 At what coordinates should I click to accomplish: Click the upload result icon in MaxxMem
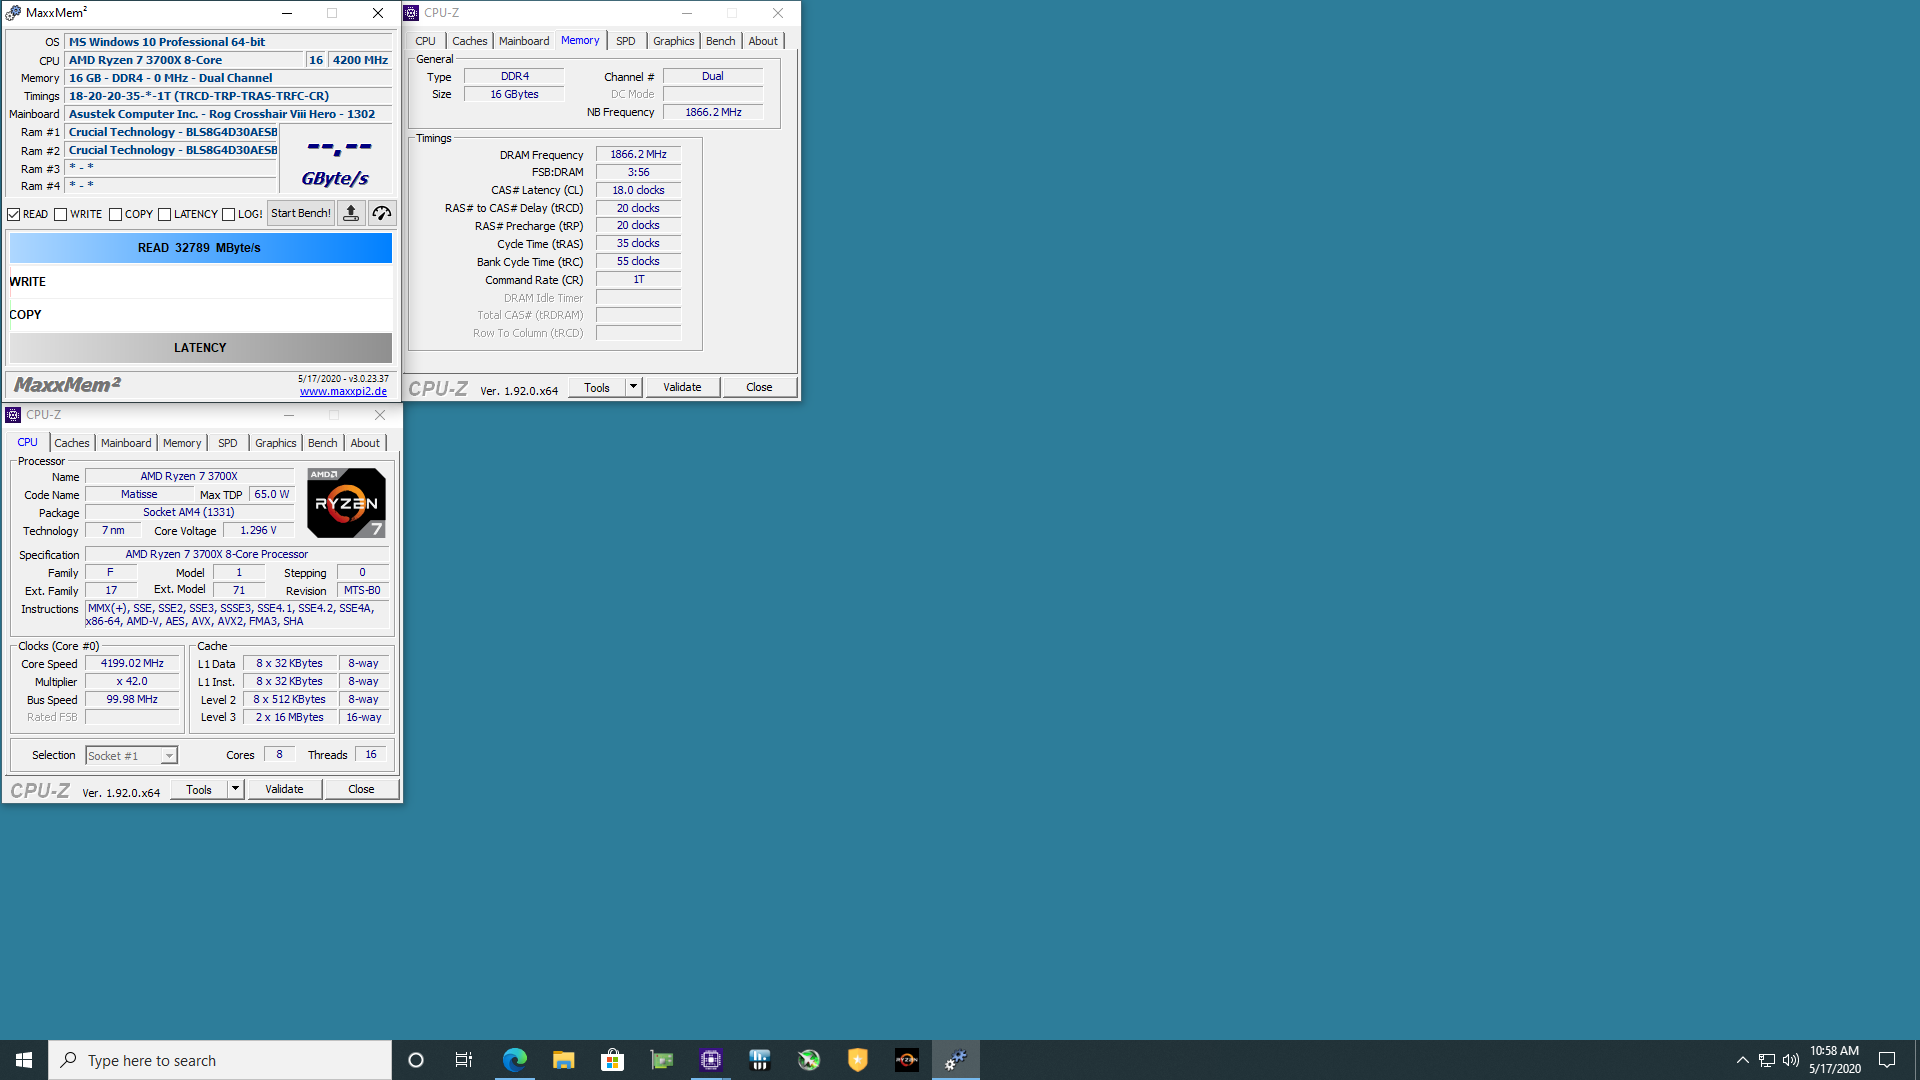point(351,213)
